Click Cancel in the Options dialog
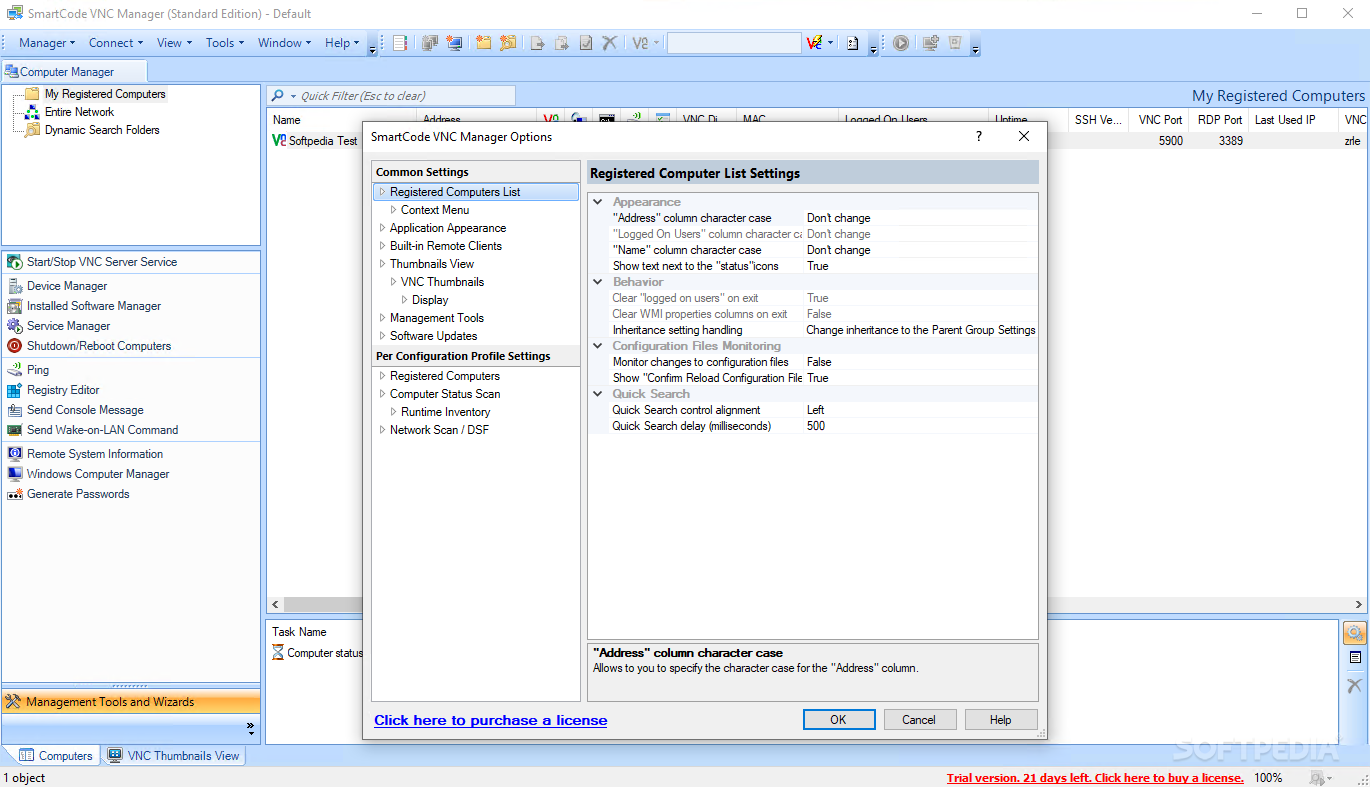 click(919, 720)
